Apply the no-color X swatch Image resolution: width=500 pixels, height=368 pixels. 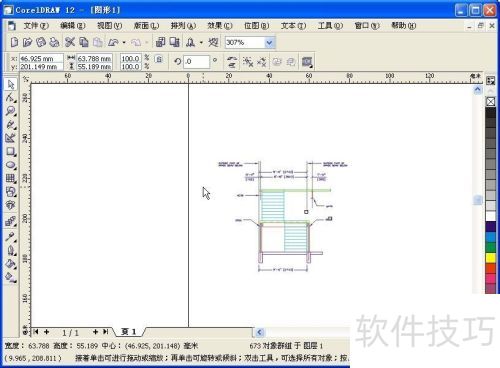click(x=491, y=101)
